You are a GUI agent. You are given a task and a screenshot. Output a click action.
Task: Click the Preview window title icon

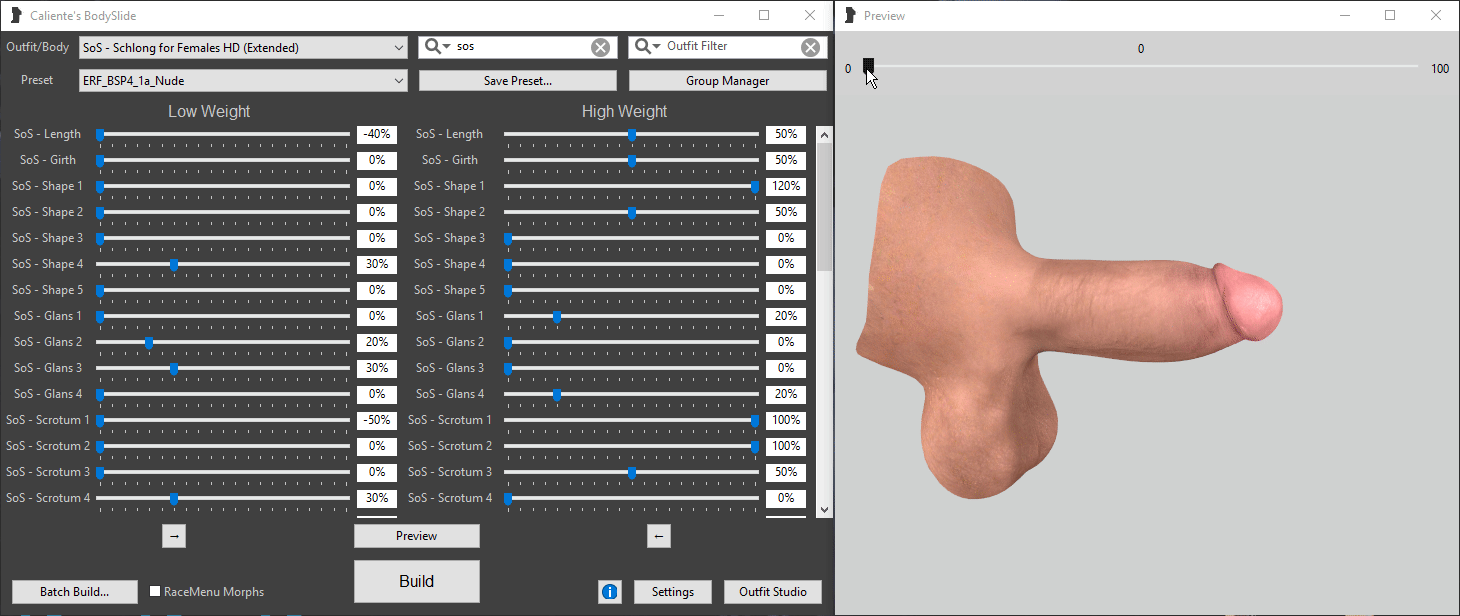tap(851, 15)
